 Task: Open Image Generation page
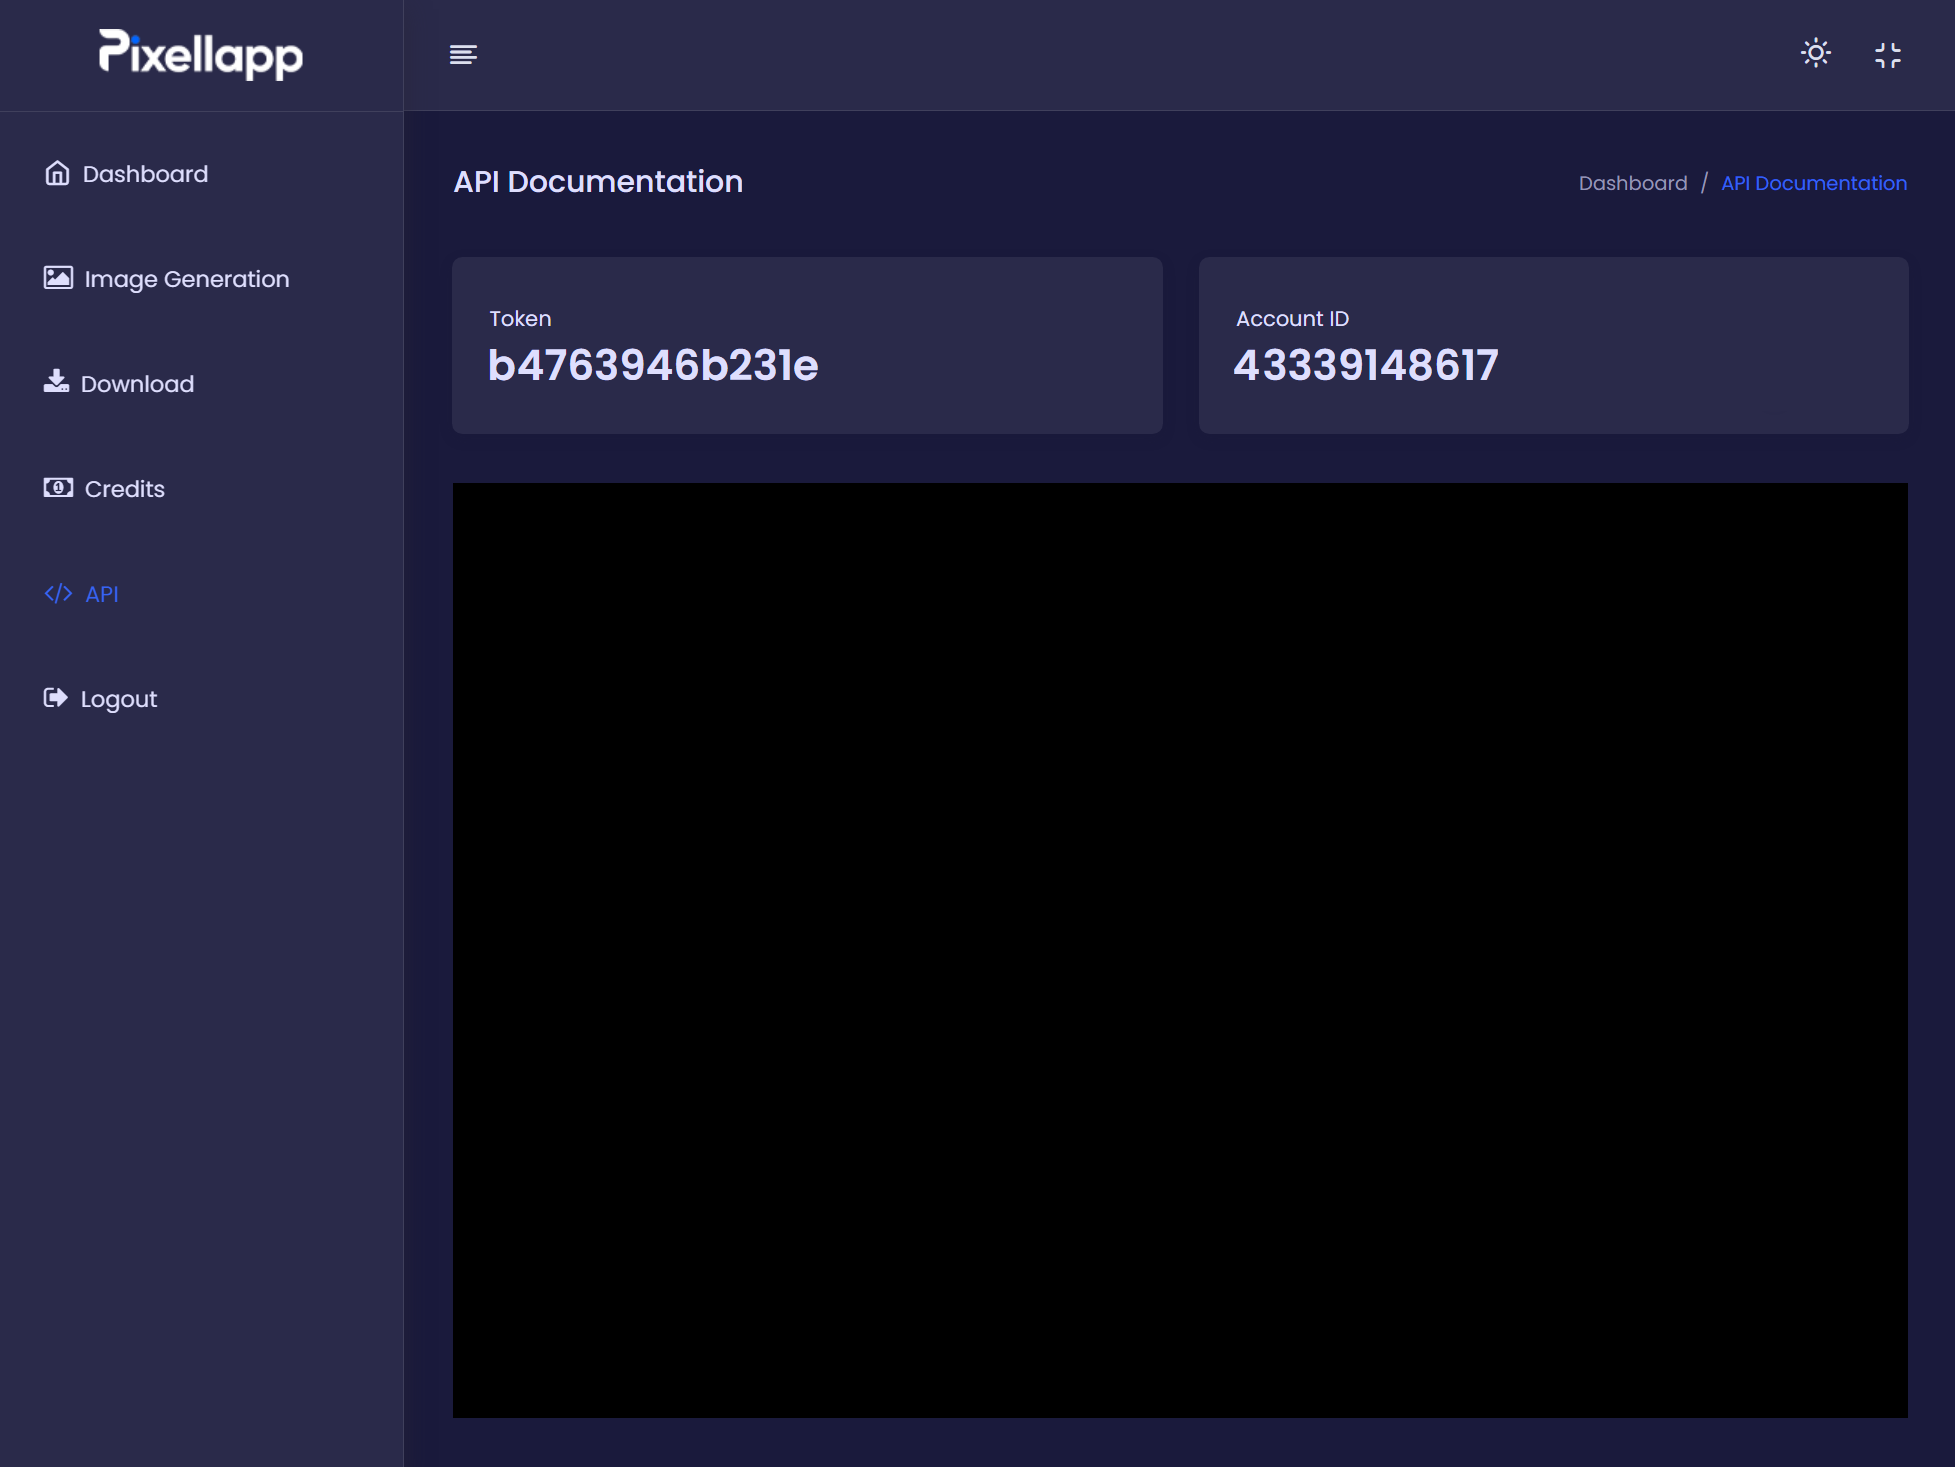point(187,279)
